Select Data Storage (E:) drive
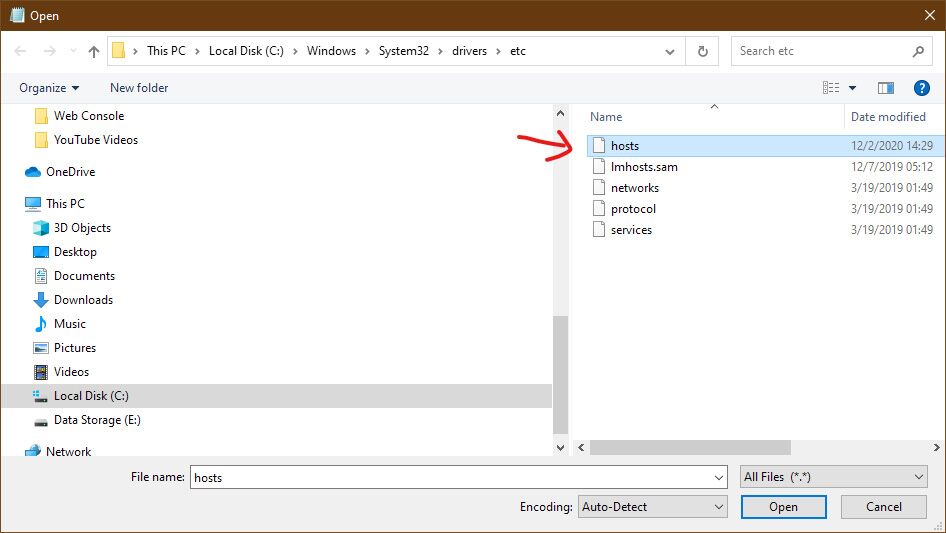946x533 pixels. 97,420
